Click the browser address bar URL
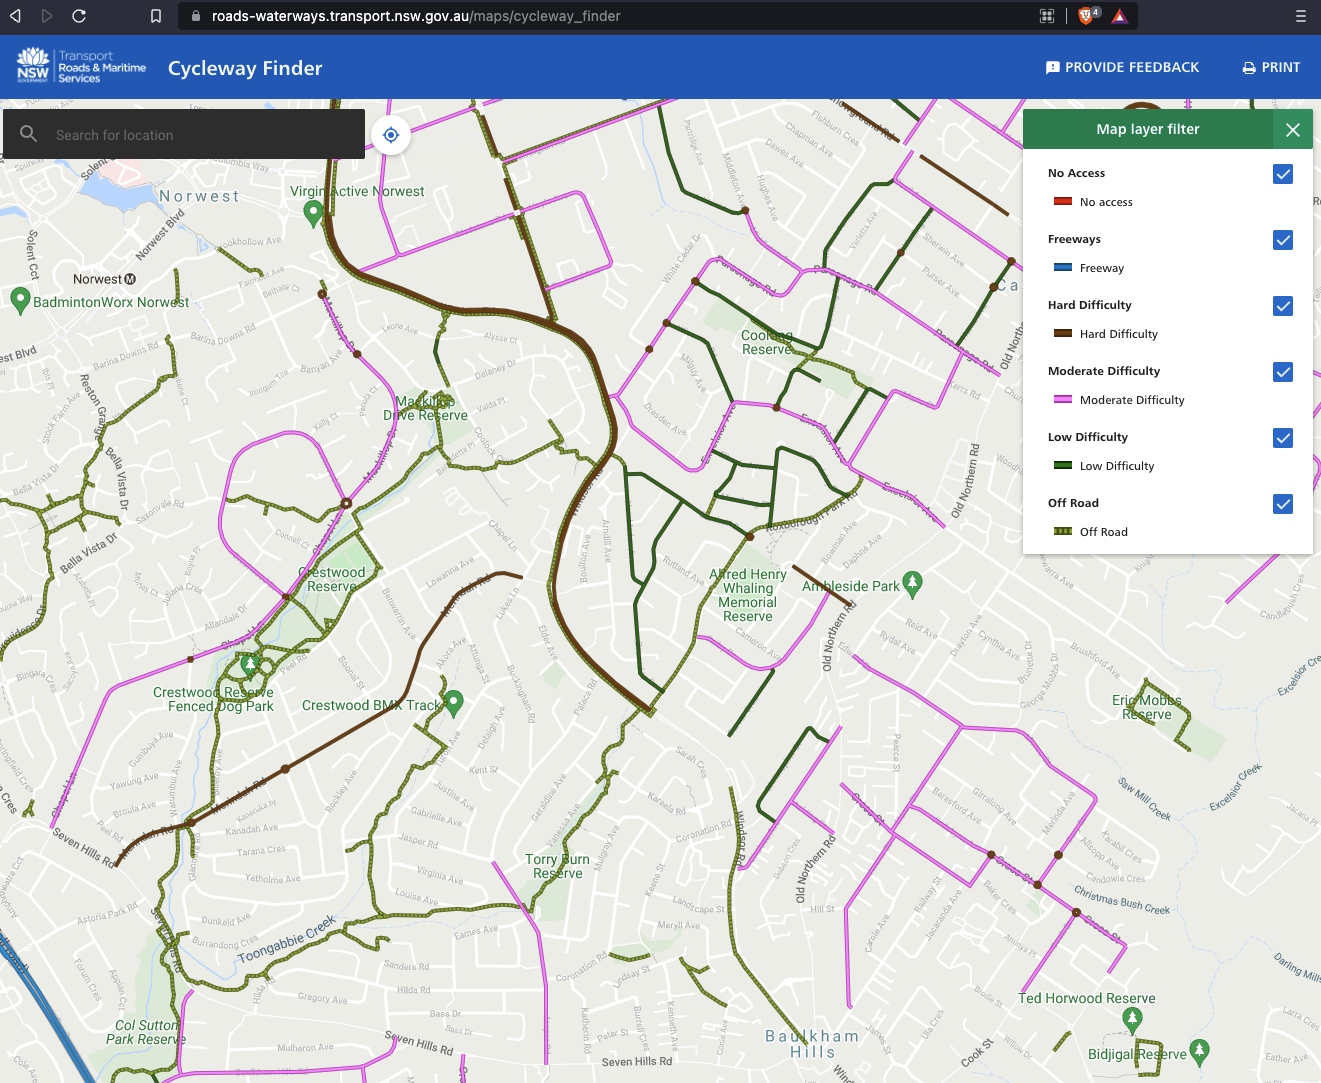 415,16
